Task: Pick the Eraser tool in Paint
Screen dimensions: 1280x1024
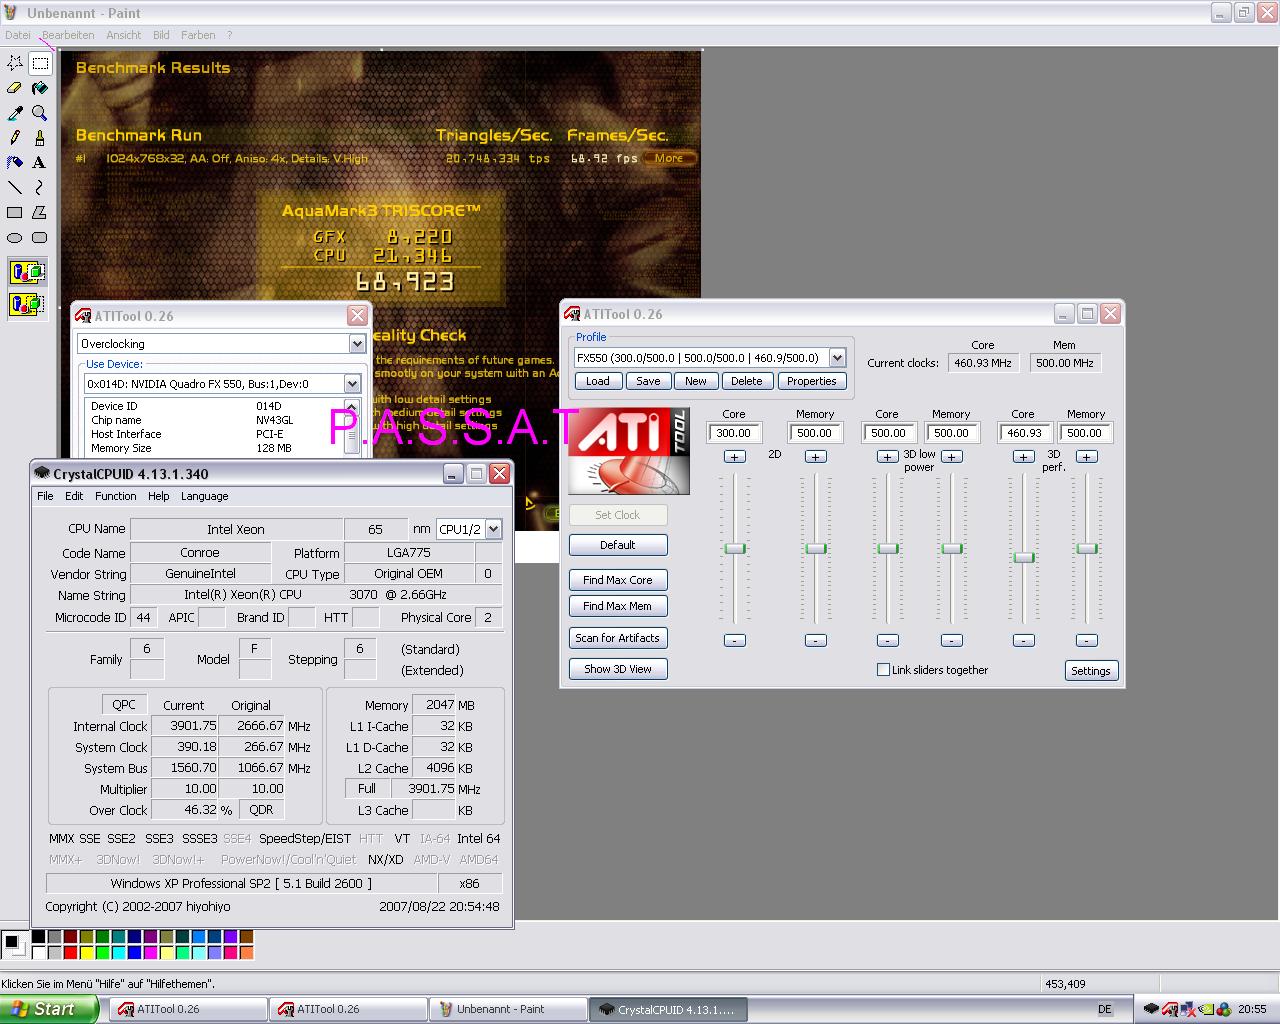Action: [15, 88]
